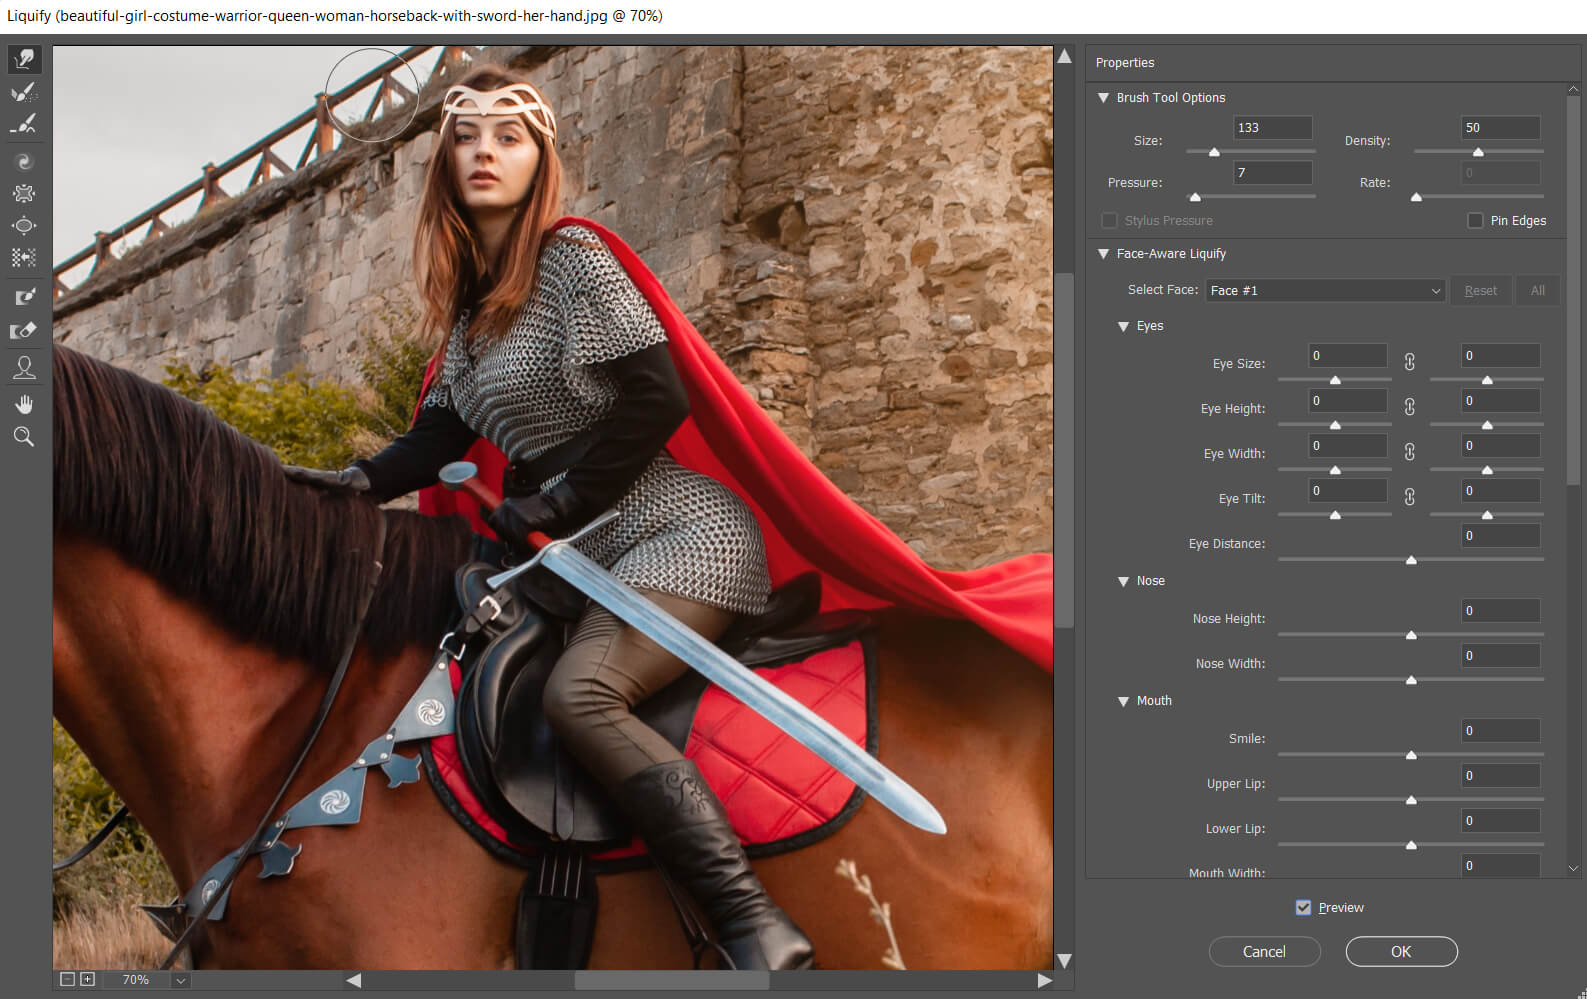Click the right Eye Tilt value field
This screenshot has height=999, width=1587.
(x=1500, y=490)
